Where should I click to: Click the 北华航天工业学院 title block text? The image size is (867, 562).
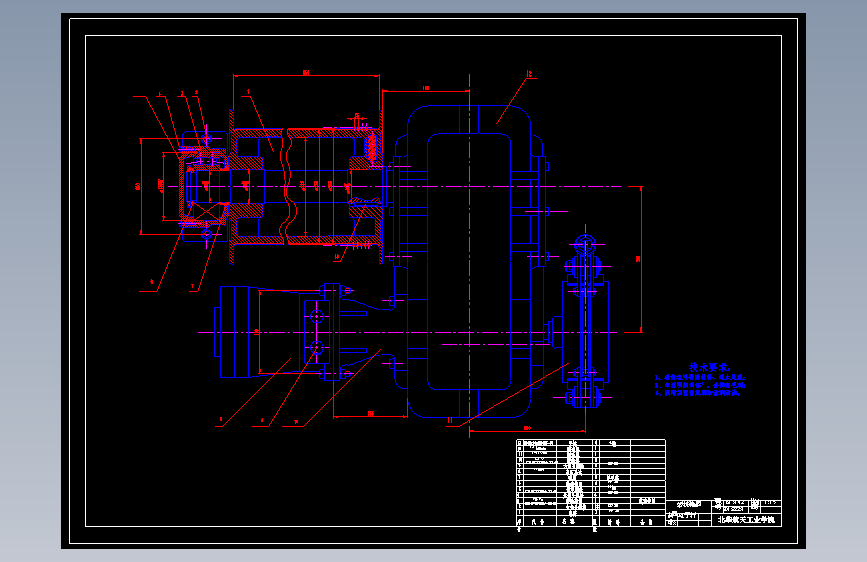pyautogui.click(x=746, y=520)
